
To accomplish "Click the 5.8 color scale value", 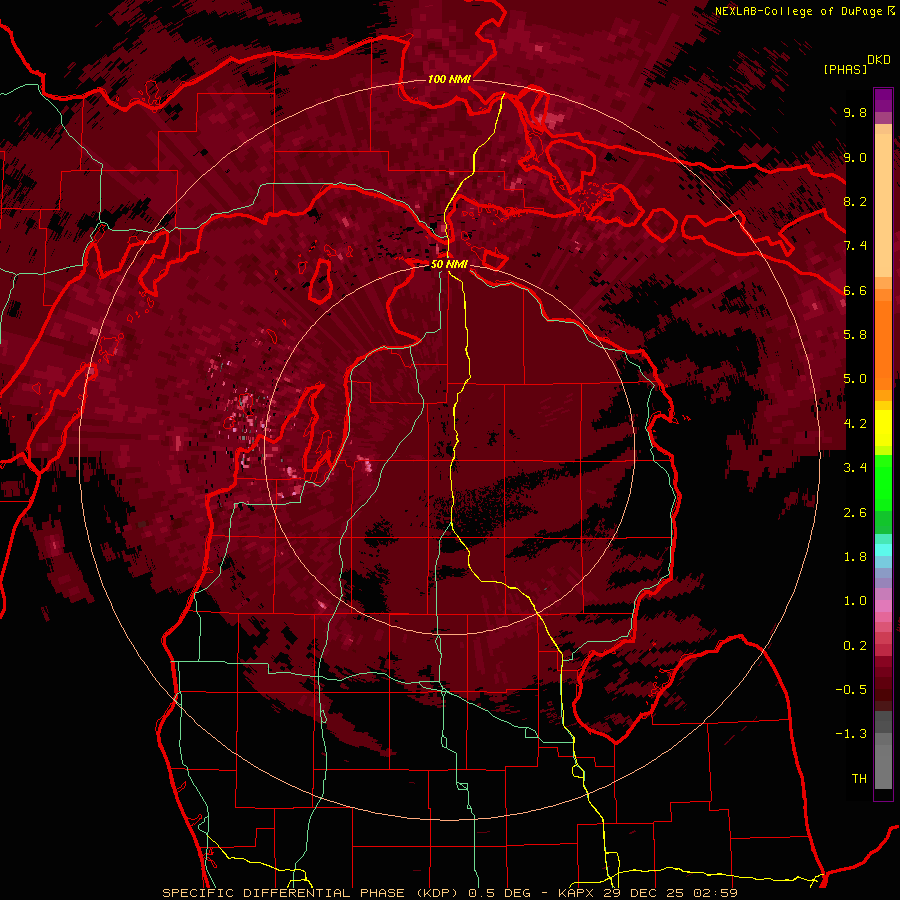I will (x=855, y=335).
